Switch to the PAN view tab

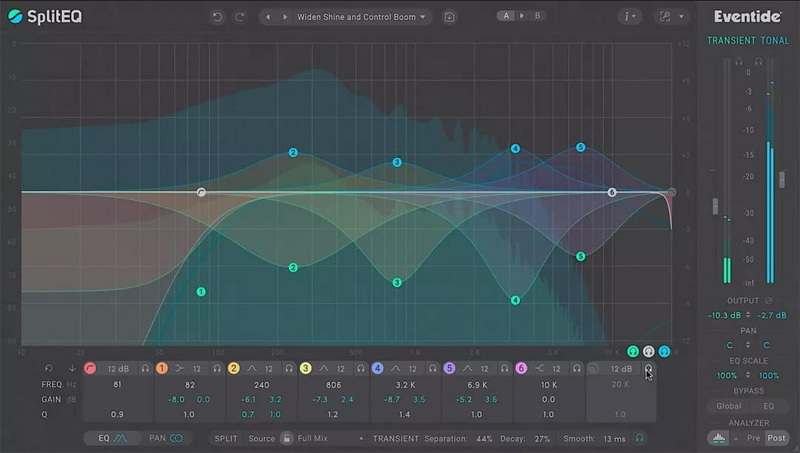pyautogui.click(x=165, y=438)
